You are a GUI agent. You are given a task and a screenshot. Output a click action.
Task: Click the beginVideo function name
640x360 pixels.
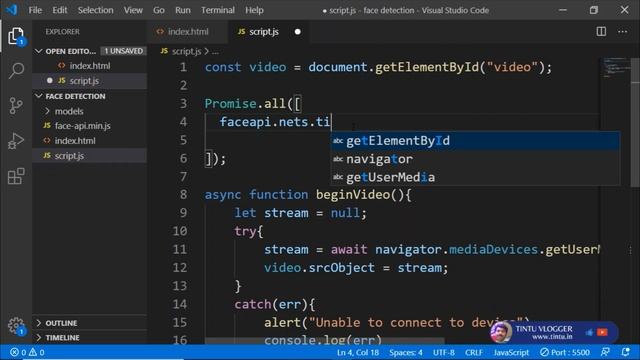[x=353, y=194]
